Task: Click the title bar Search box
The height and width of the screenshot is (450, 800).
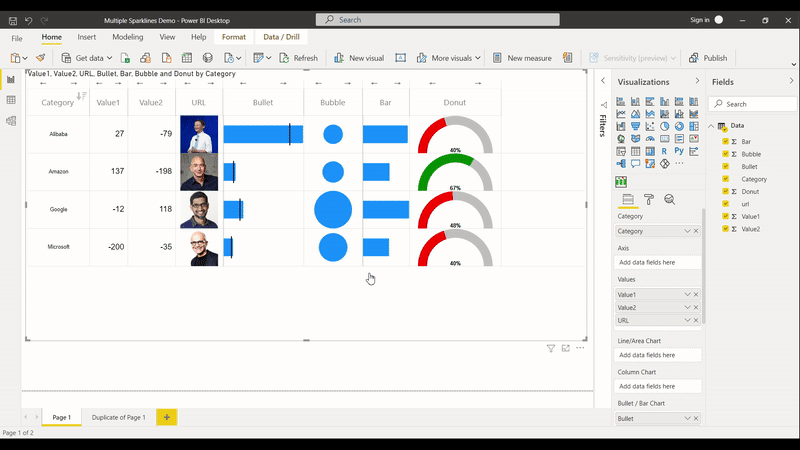Action: click(438, 20)
